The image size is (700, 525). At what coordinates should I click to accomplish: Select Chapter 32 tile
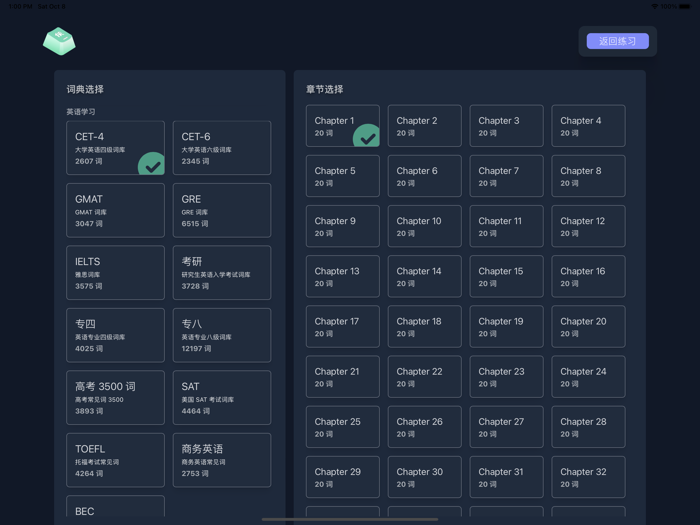(588, 477)
